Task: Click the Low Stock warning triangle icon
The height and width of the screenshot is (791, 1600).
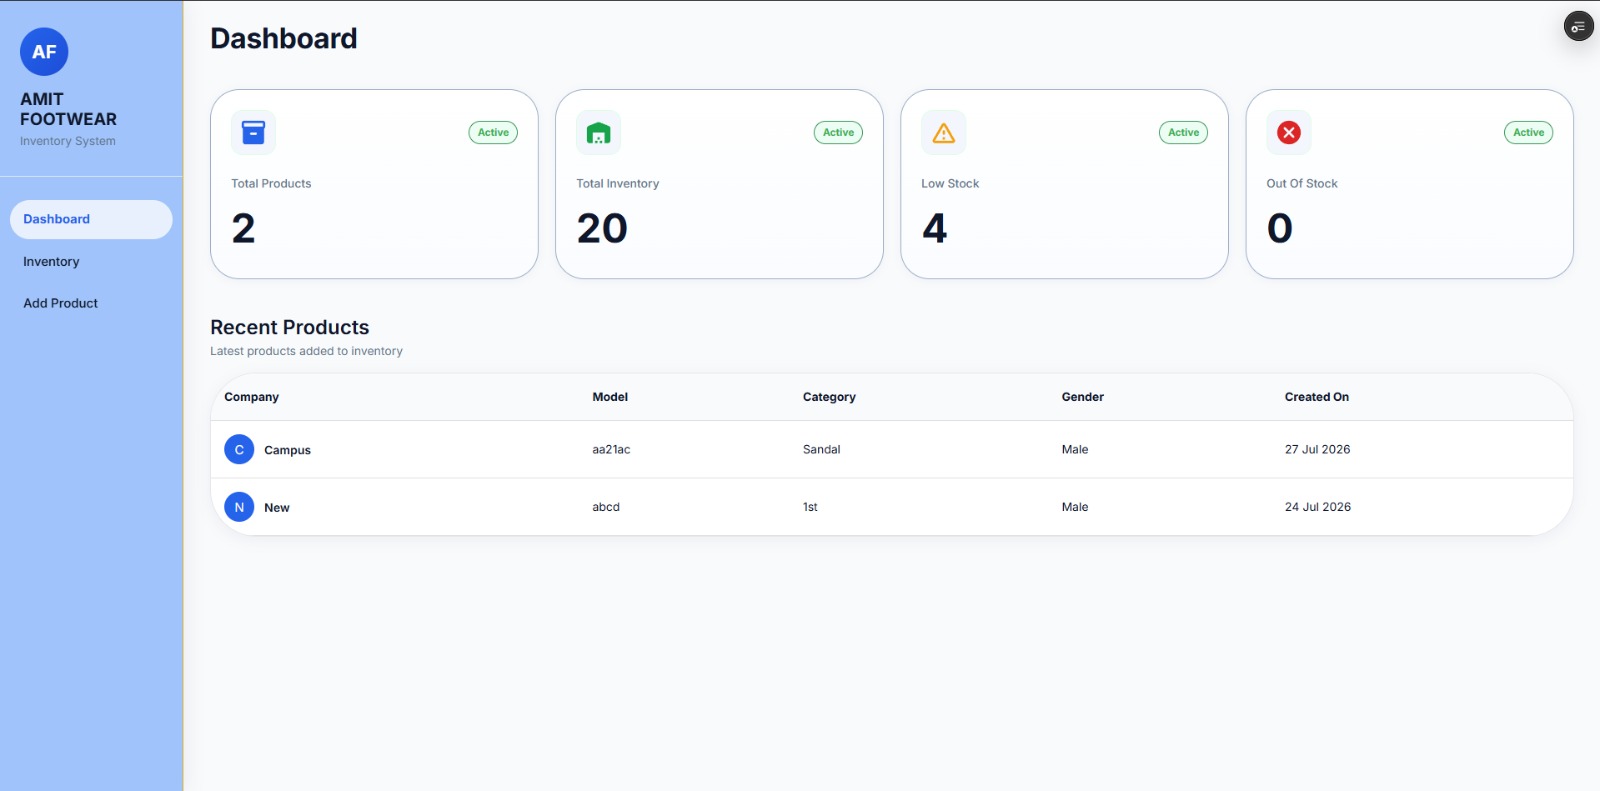Action: pos(943,132)
